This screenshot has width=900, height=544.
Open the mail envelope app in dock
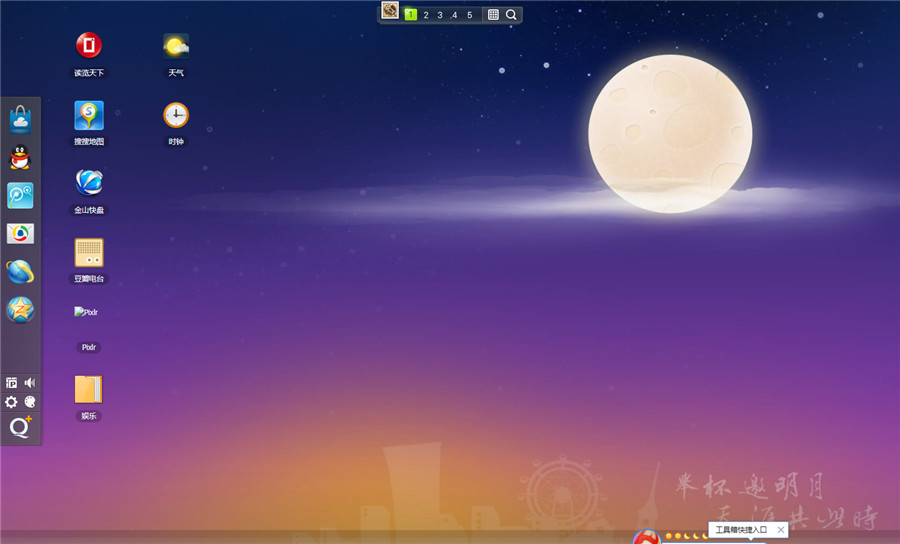20,233
